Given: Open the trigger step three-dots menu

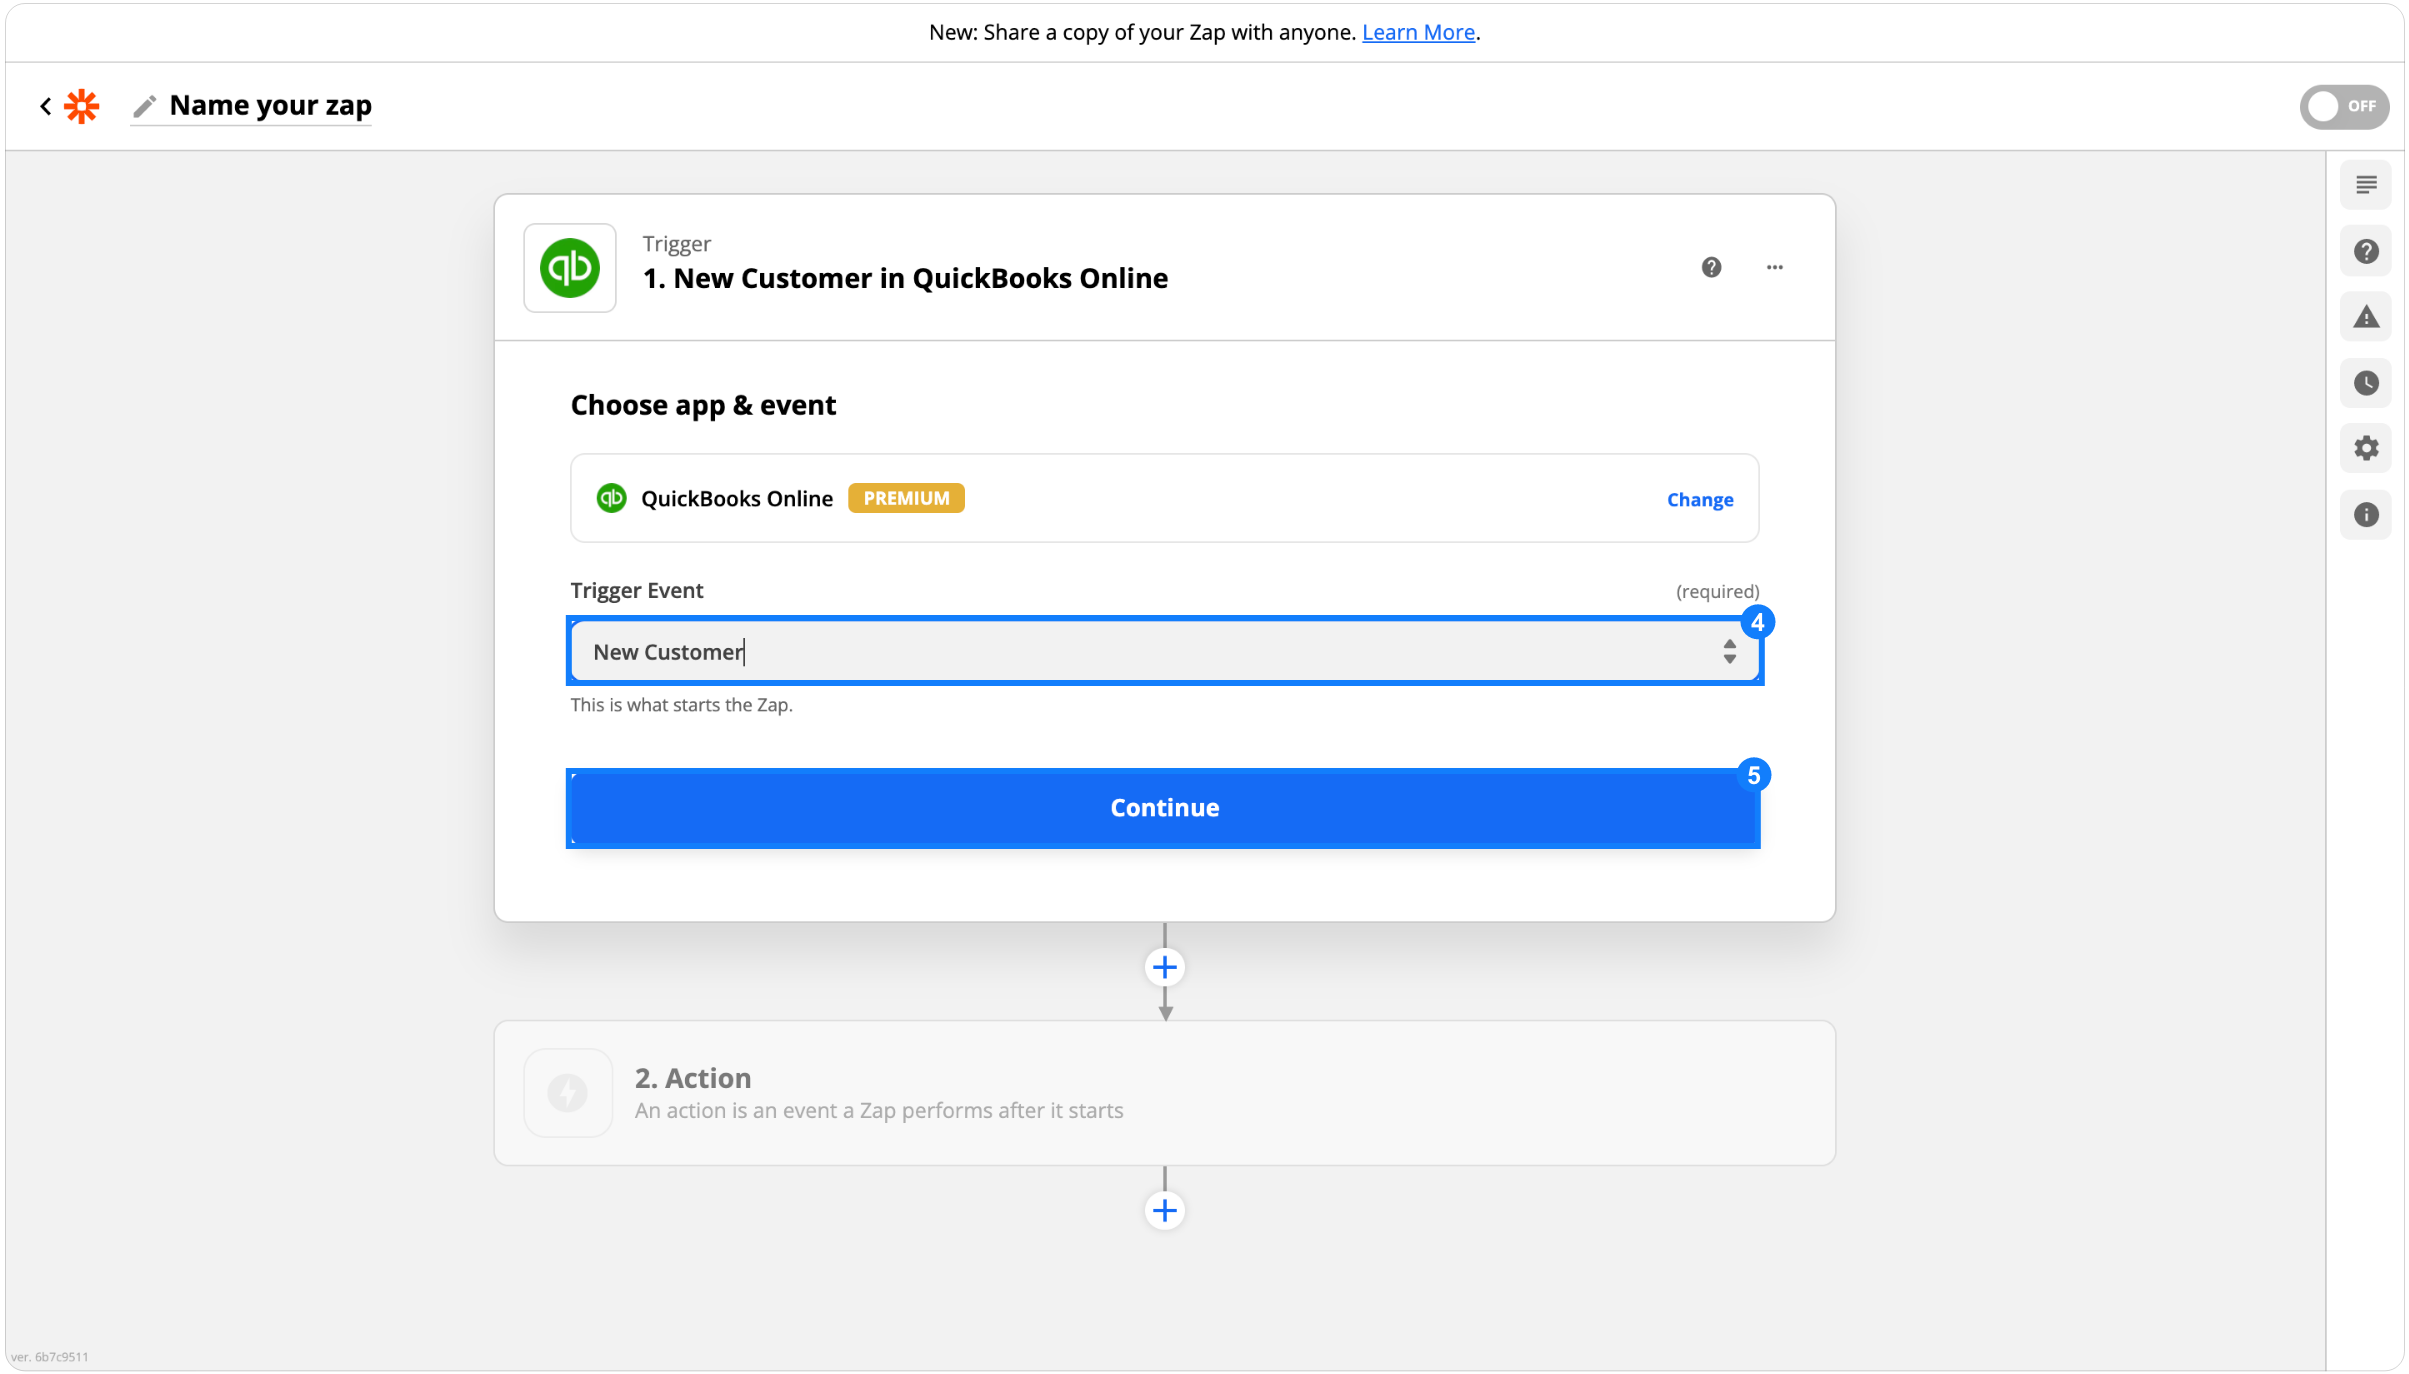Looking at the screenshot, I should (x=1774, y=267).
